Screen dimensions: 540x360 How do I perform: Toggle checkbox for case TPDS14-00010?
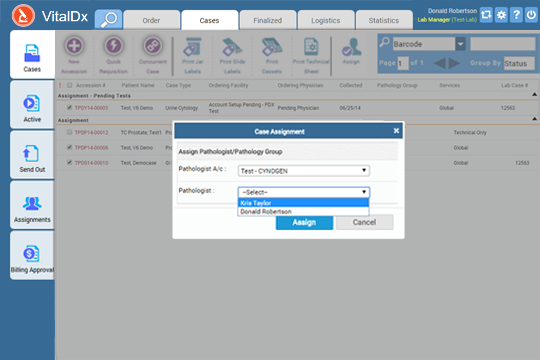click(x=69, y=162)
